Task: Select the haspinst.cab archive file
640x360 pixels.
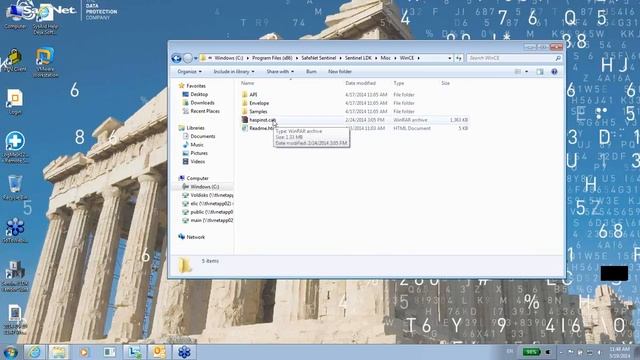Action: 262,120
